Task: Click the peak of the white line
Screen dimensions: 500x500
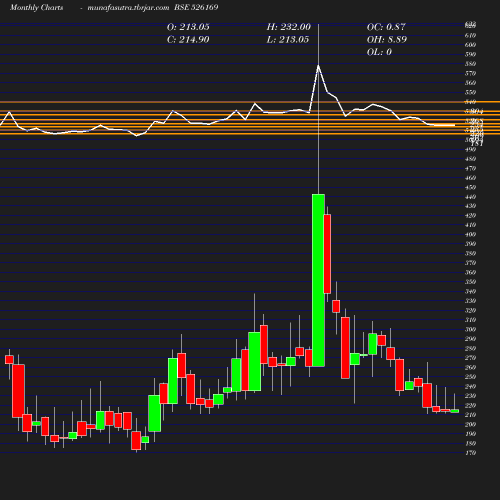Action: pos(318,66)
